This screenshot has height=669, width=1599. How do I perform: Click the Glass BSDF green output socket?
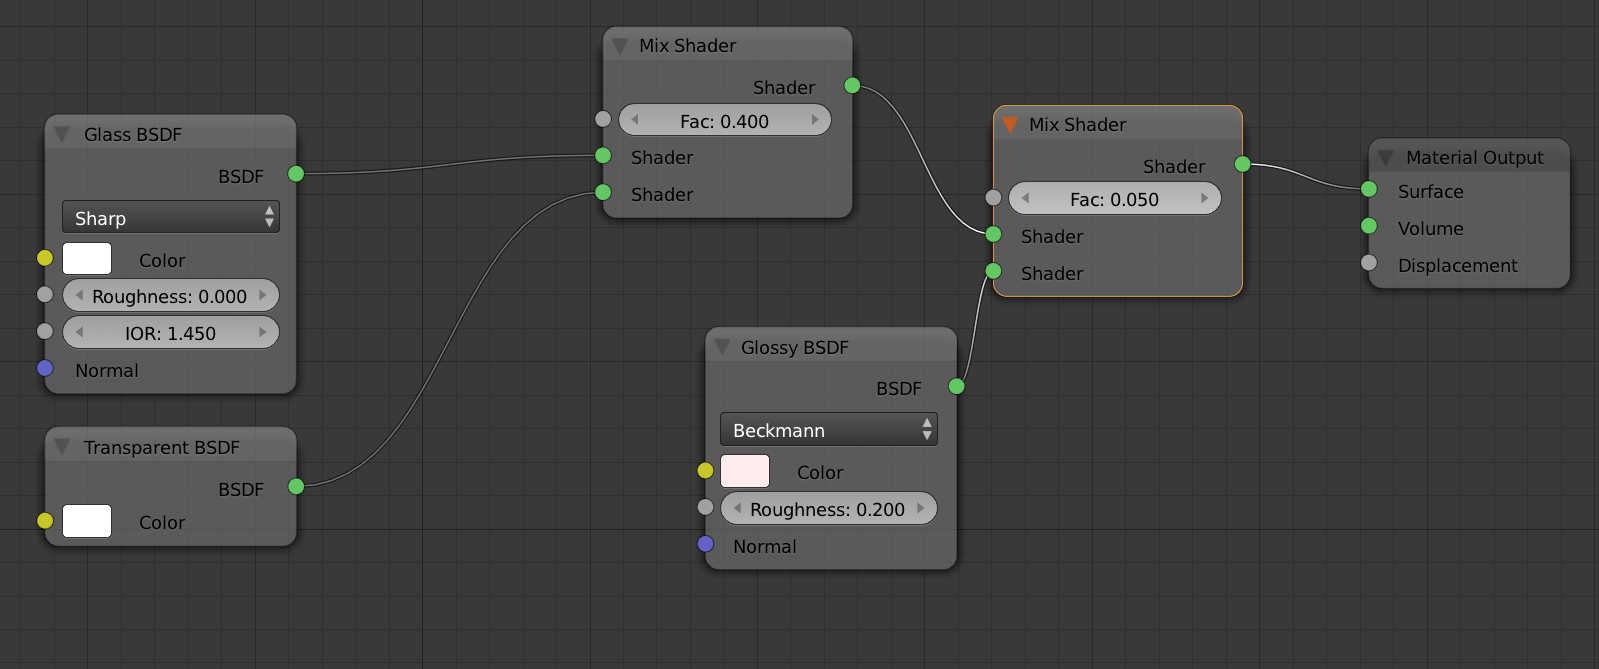click(x=296, y=174)
